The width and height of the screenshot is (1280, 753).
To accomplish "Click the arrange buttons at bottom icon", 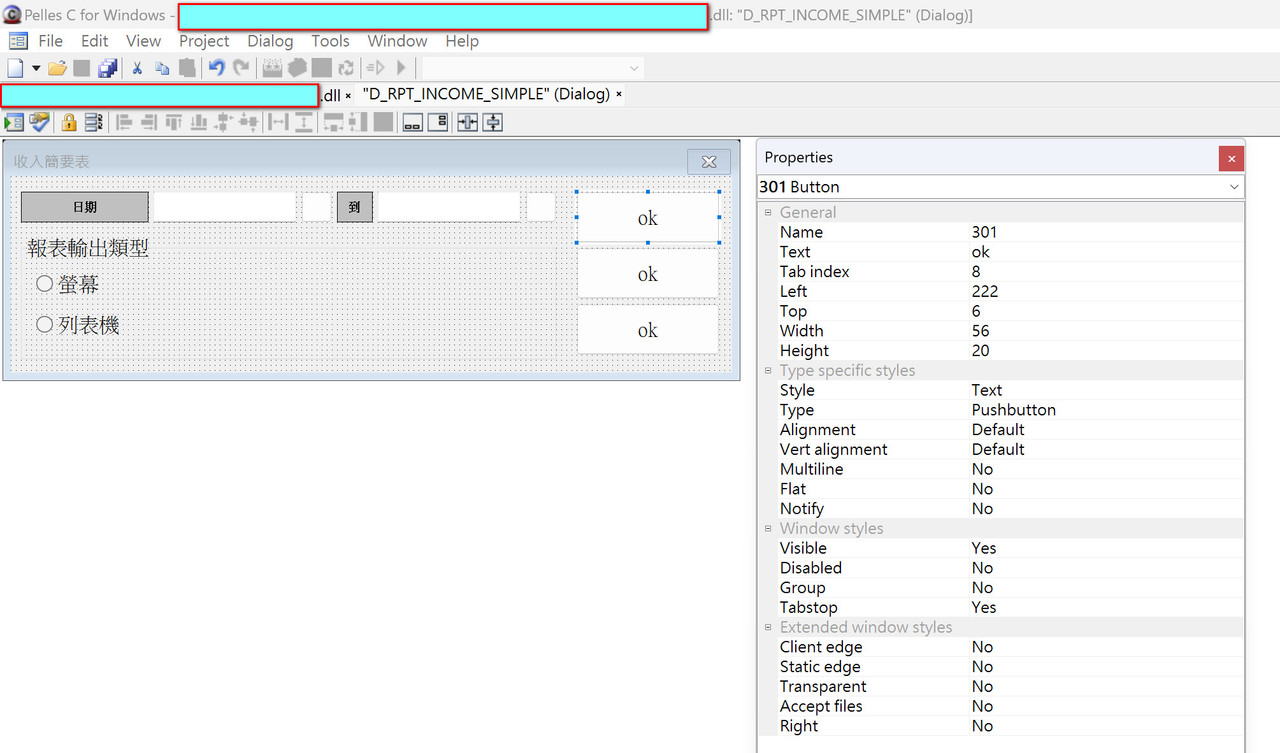I will (412, 122).
